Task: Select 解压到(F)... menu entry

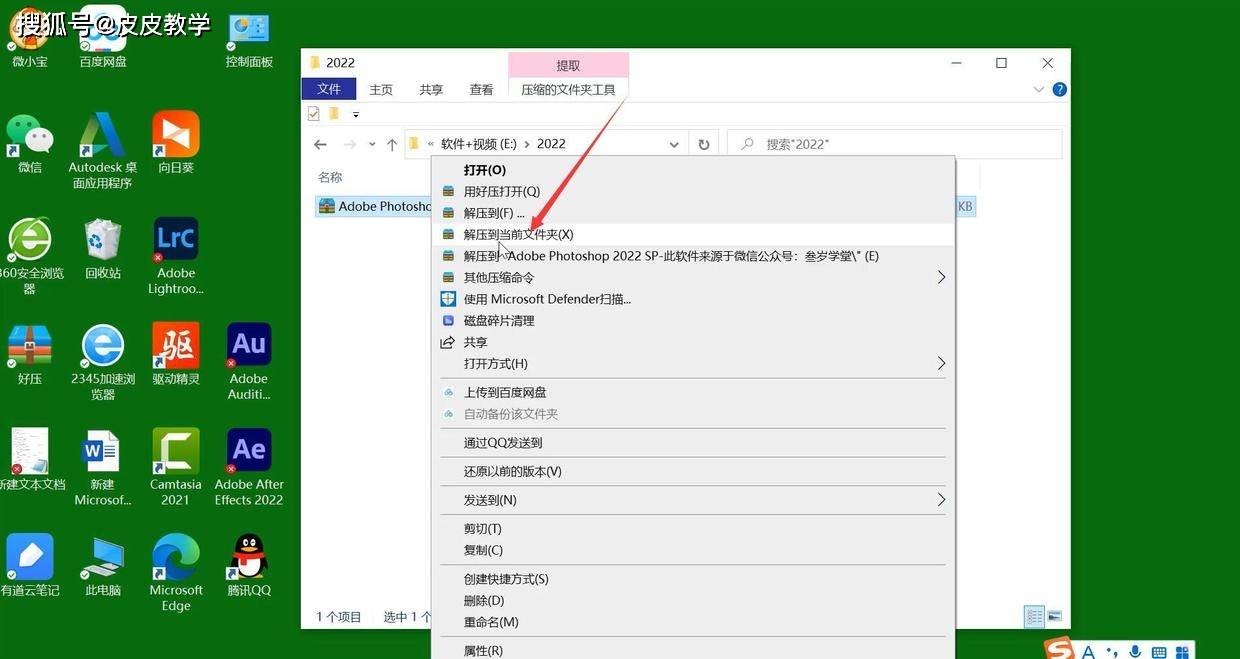Action: (x=694, y=213)
